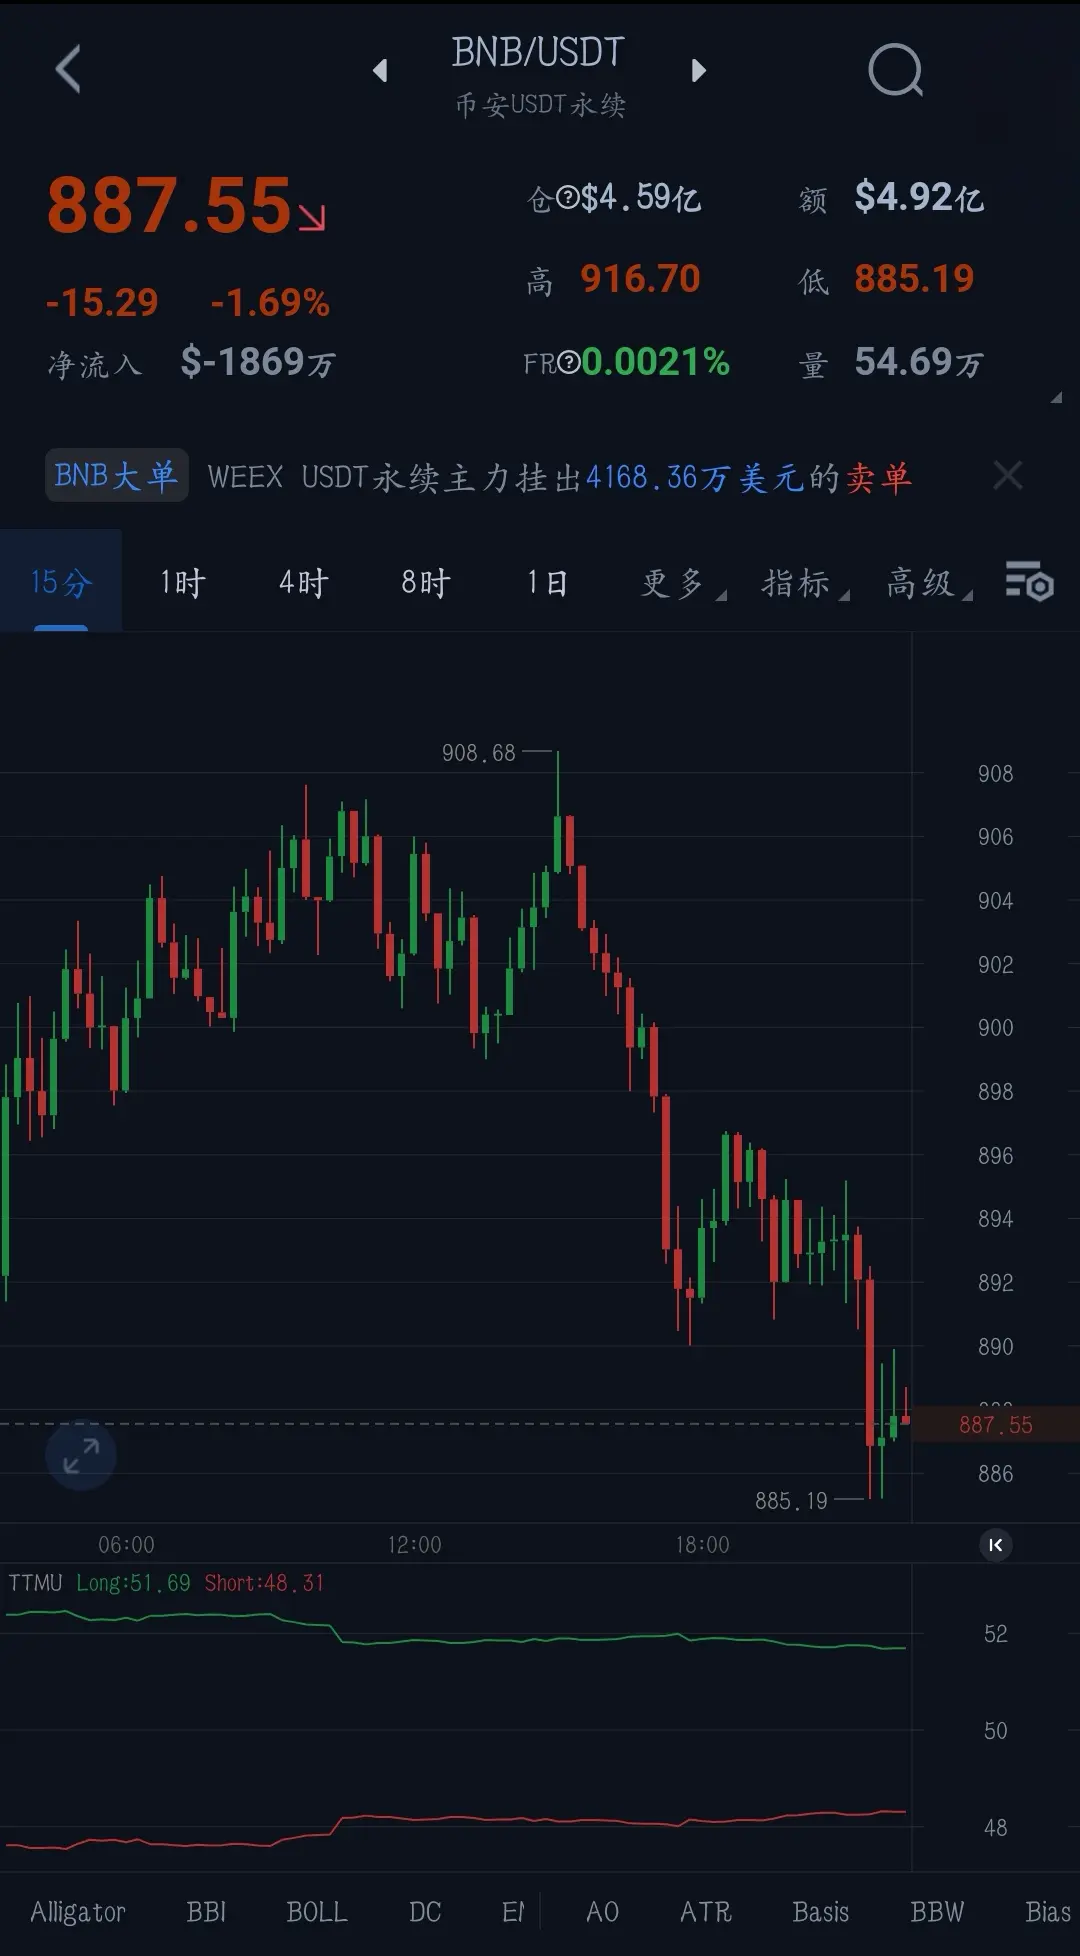
Task: Dismiss the BNB big order banner
Action: (1008, 476)
